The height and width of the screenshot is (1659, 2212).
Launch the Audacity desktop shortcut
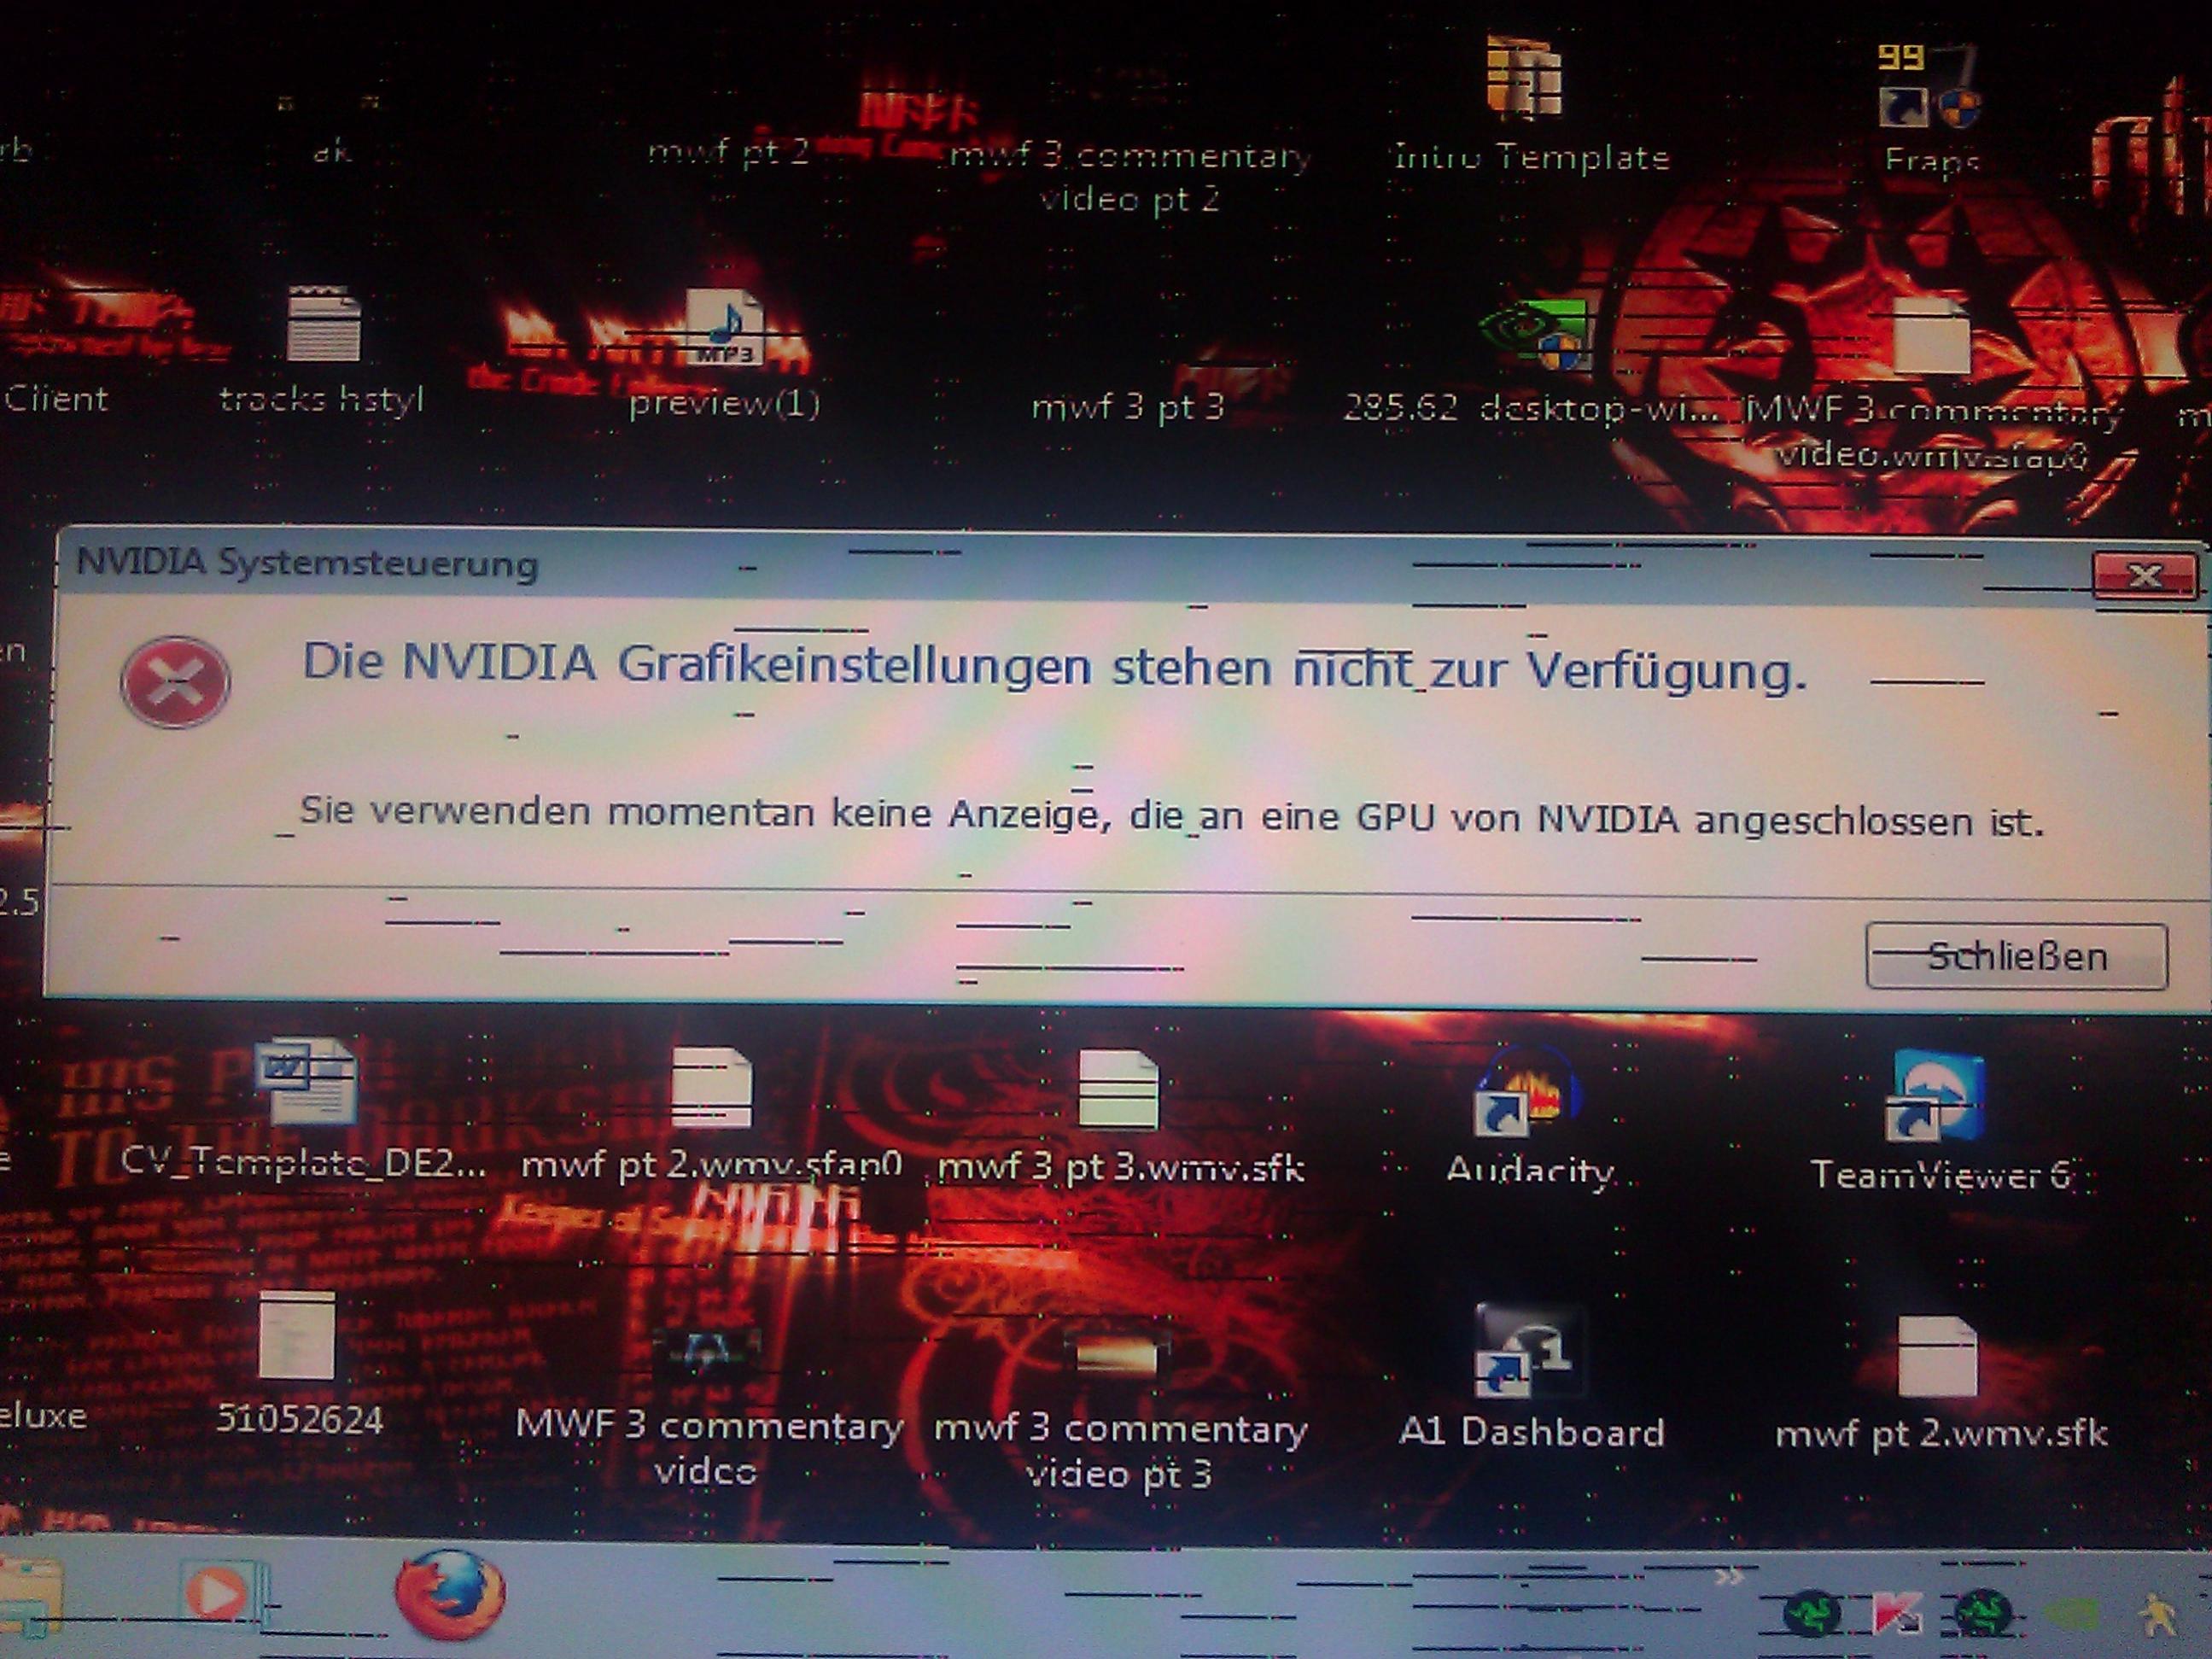[x=1527, y=1092]
